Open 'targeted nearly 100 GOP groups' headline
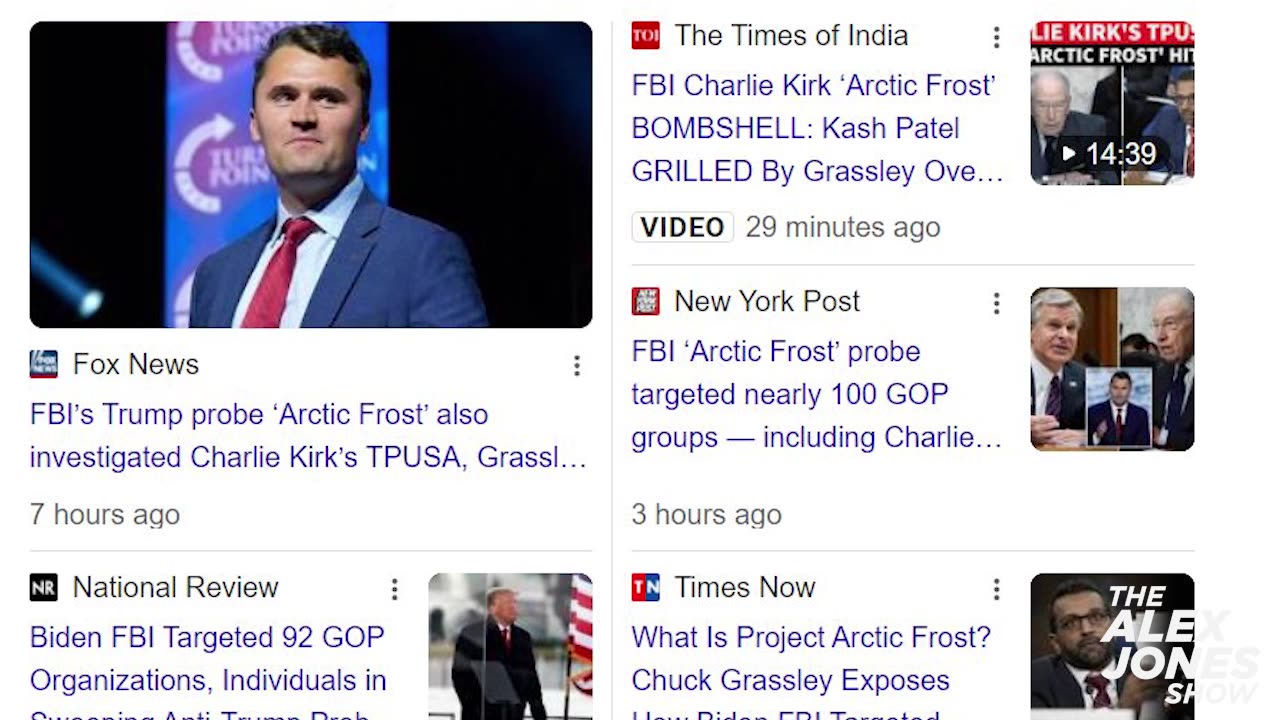Image resolution: width=1280 pixels, height=720 pixels. tap(816, 394)
